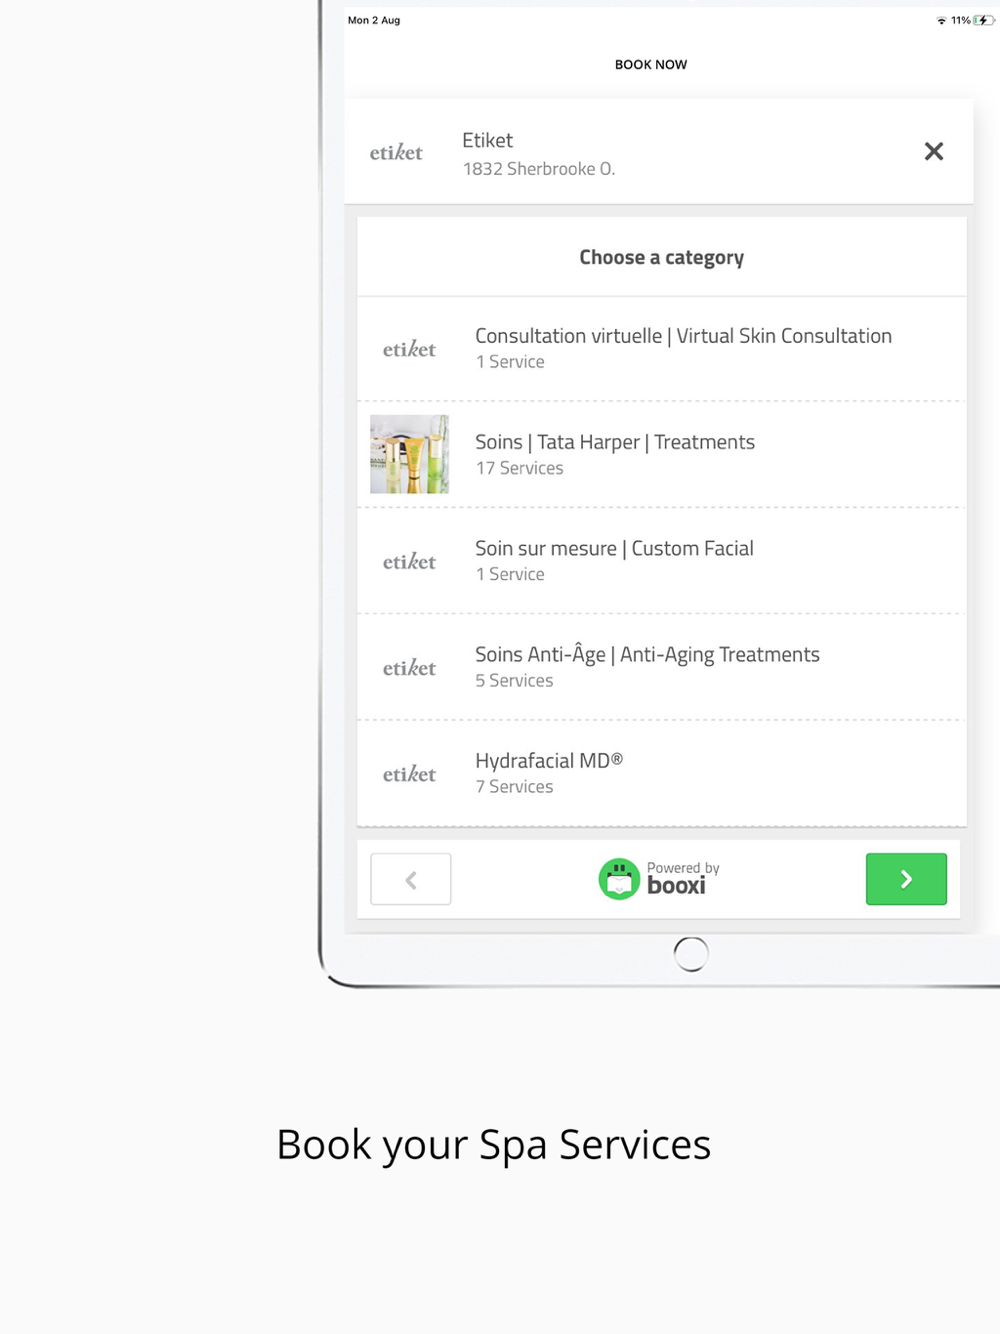1000x1334 pixels.
Task: Tap the BOOK NOW title
Action: [x=651, y=64]
